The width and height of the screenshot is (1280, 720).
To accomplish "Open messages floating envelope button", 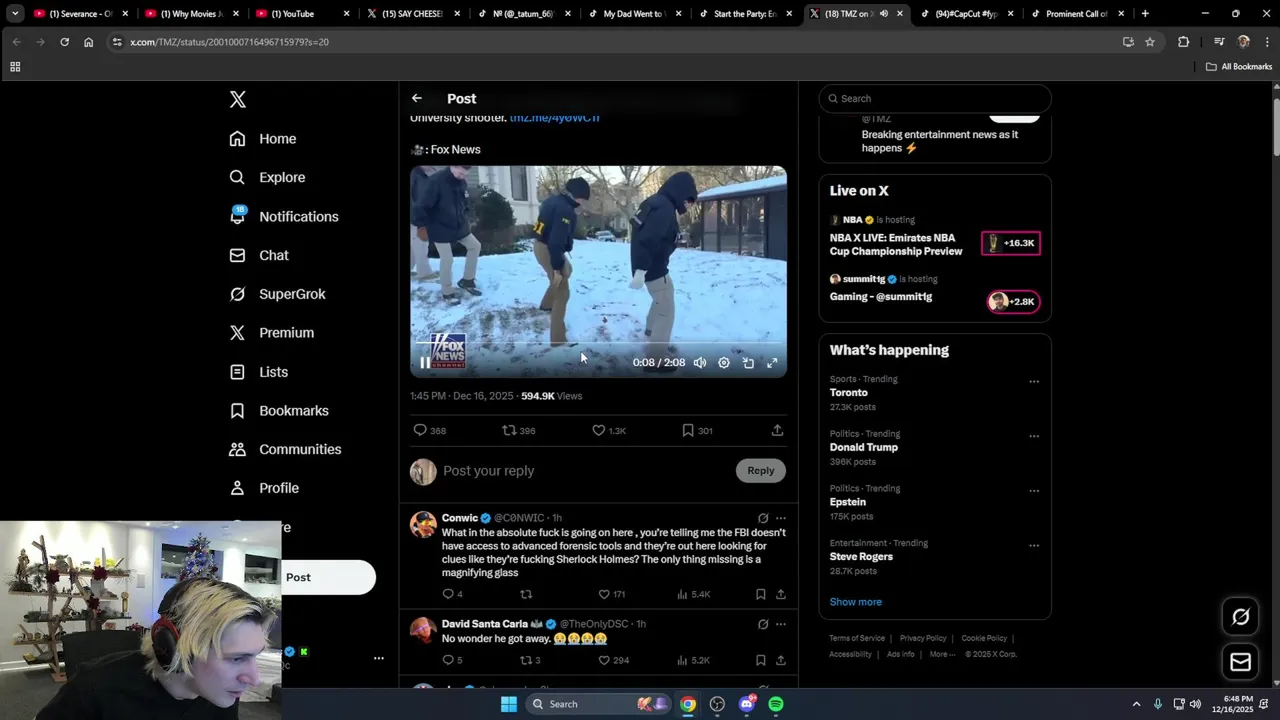I will pyautogui.click(x=1240, y=662).
